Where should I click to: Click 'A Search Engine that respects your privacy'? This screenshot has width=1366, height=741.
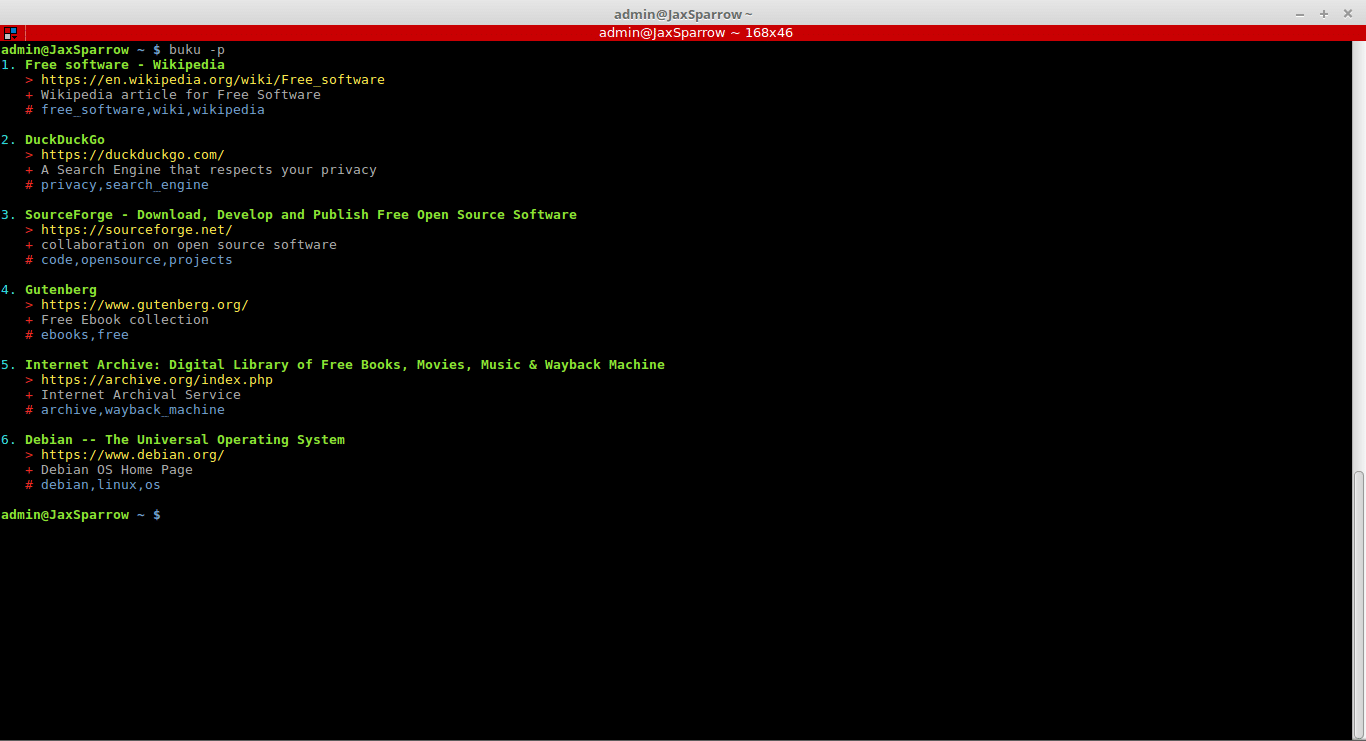209,170
